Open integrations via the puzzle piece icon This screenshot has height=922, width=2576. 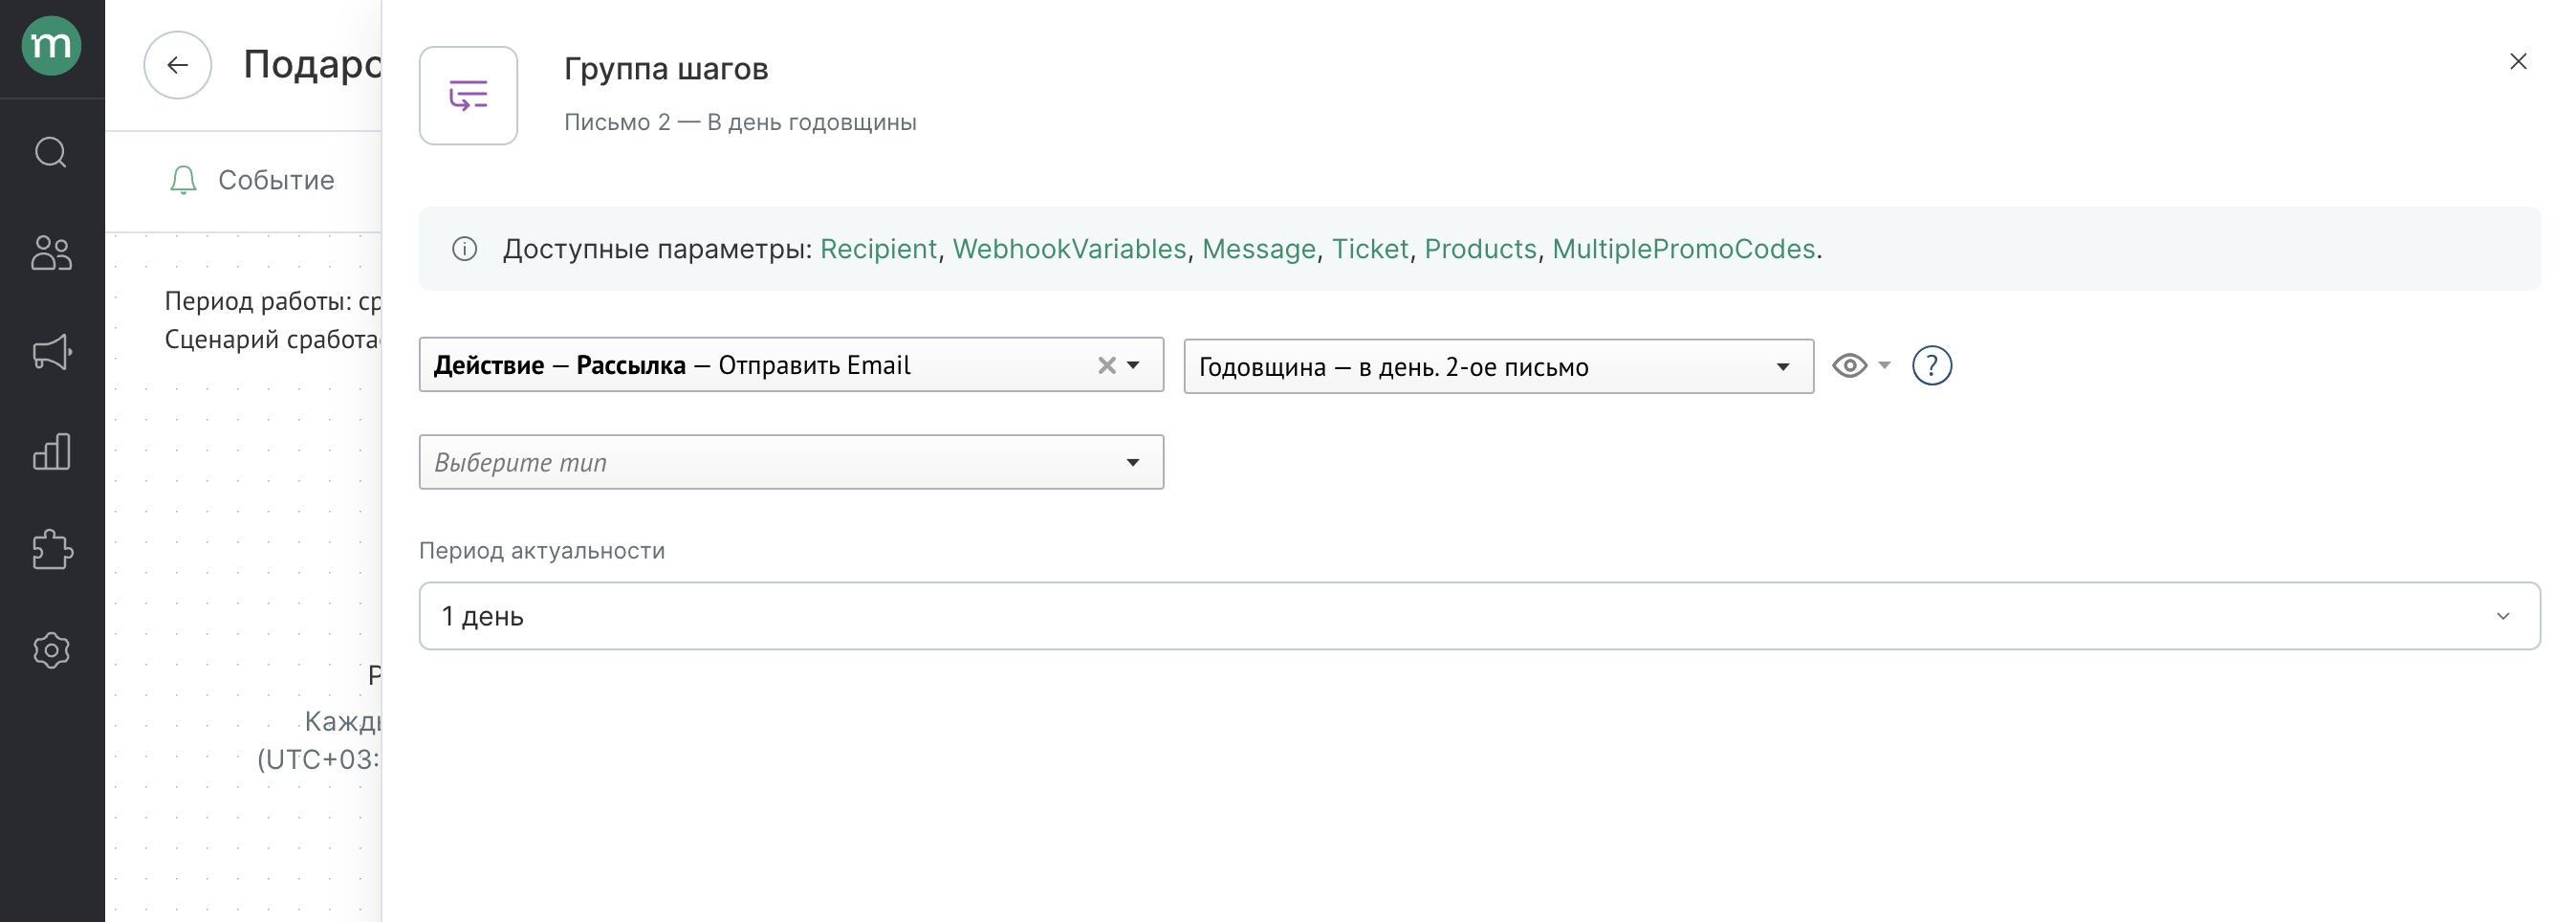click(51, 550)
